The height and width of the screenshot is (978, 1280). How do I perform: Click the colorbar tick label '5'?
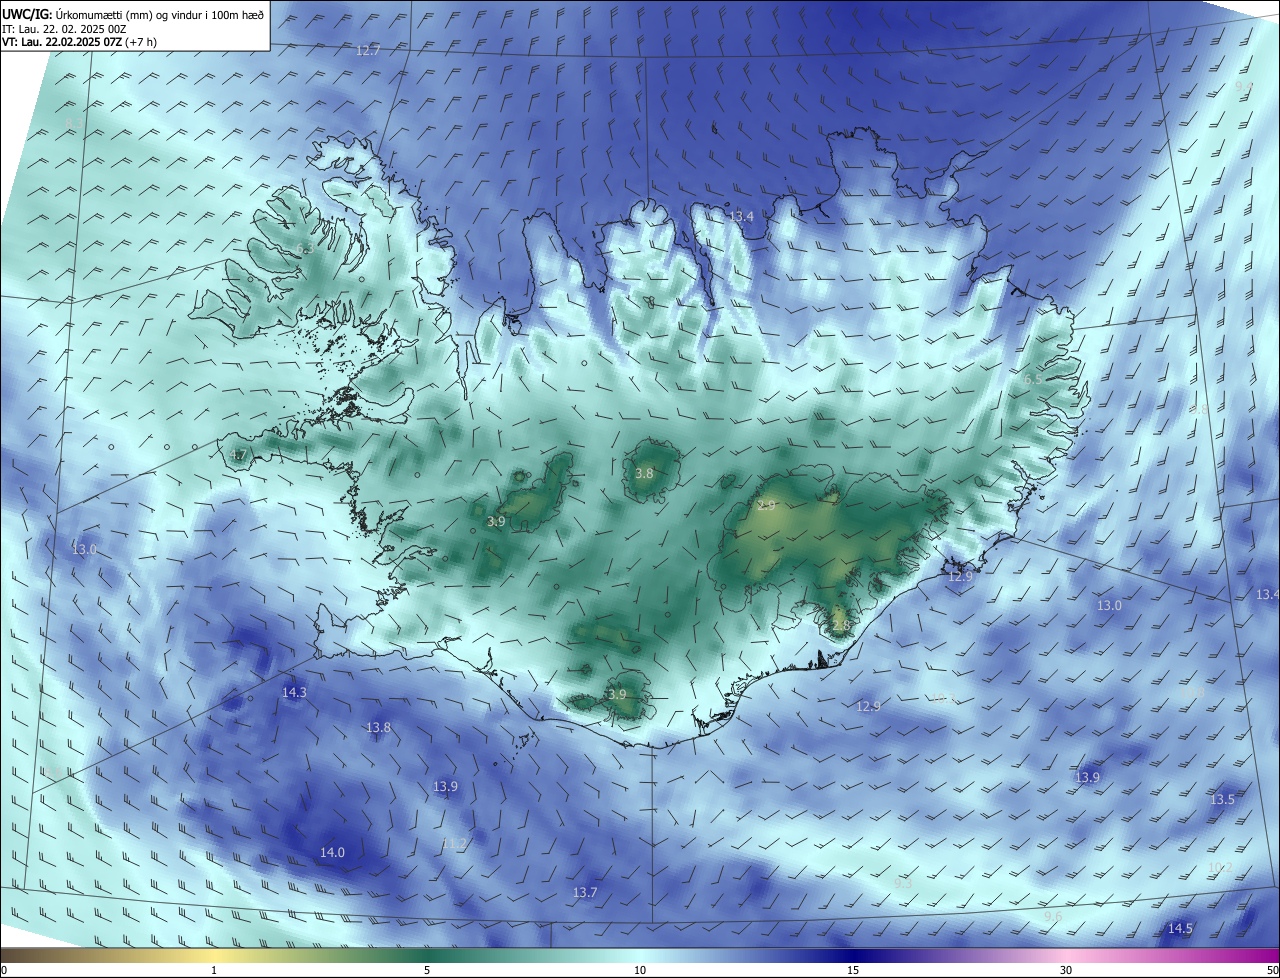427,970
